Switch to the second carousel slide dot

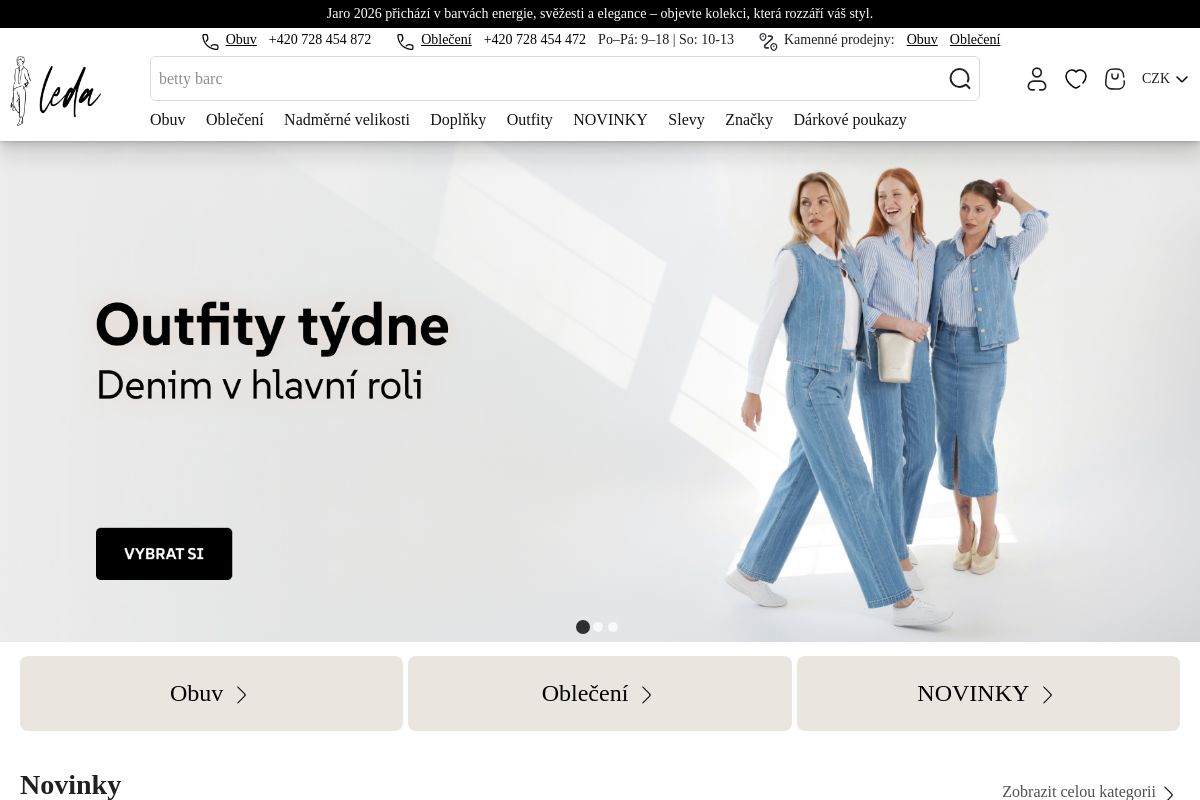pyautogui.click(x=598, y=627)
